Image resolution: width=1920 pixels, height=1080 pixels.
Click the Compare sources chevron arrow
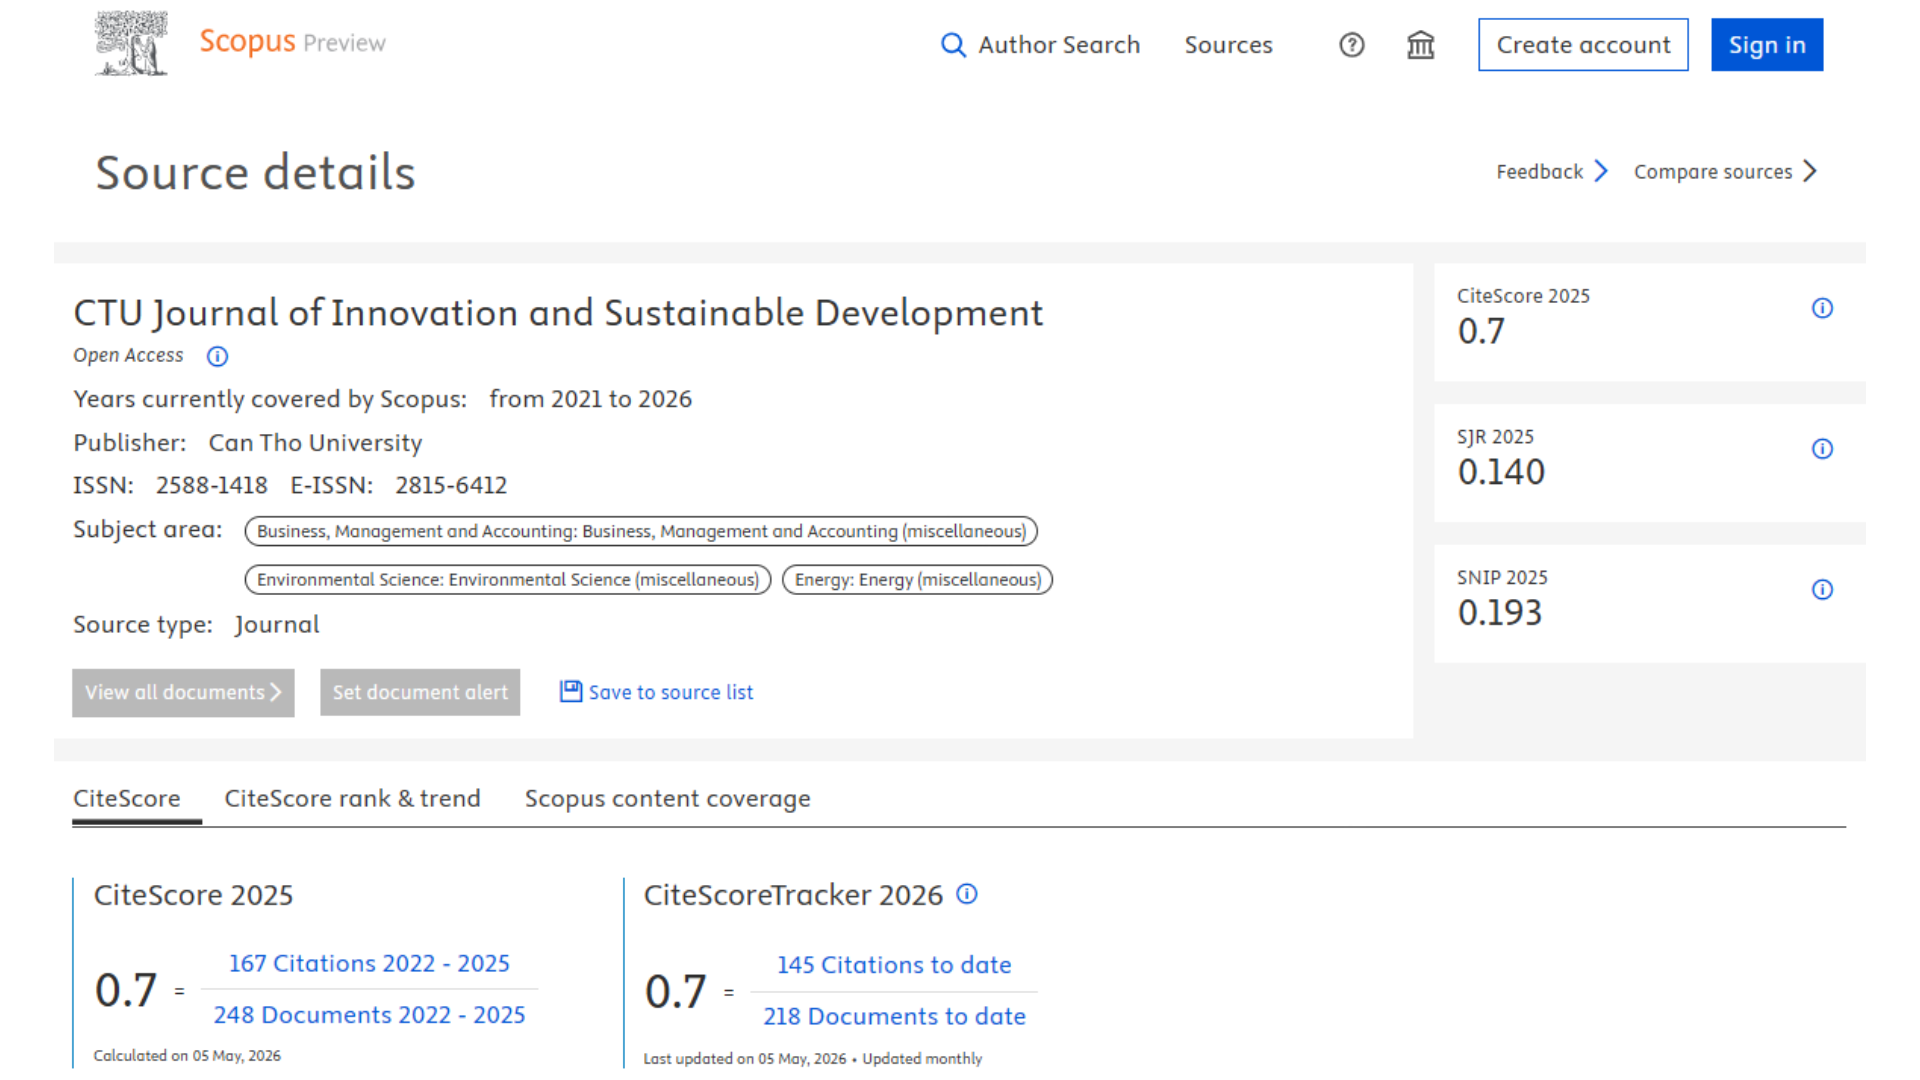pyautogui.click(x=1810, y=171)
